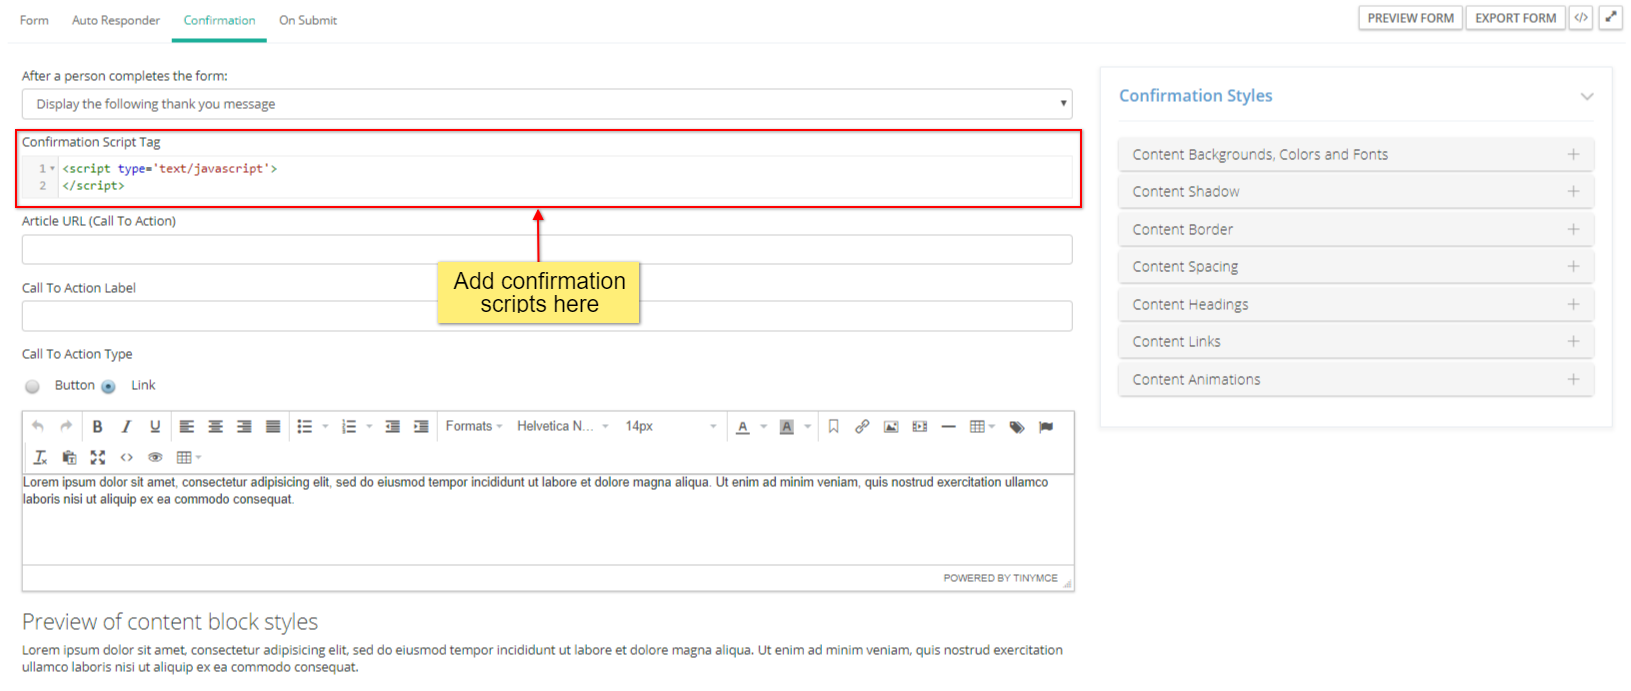
Task: Click the embed code icon beside Export Form
Action: tap(1581, 18)
